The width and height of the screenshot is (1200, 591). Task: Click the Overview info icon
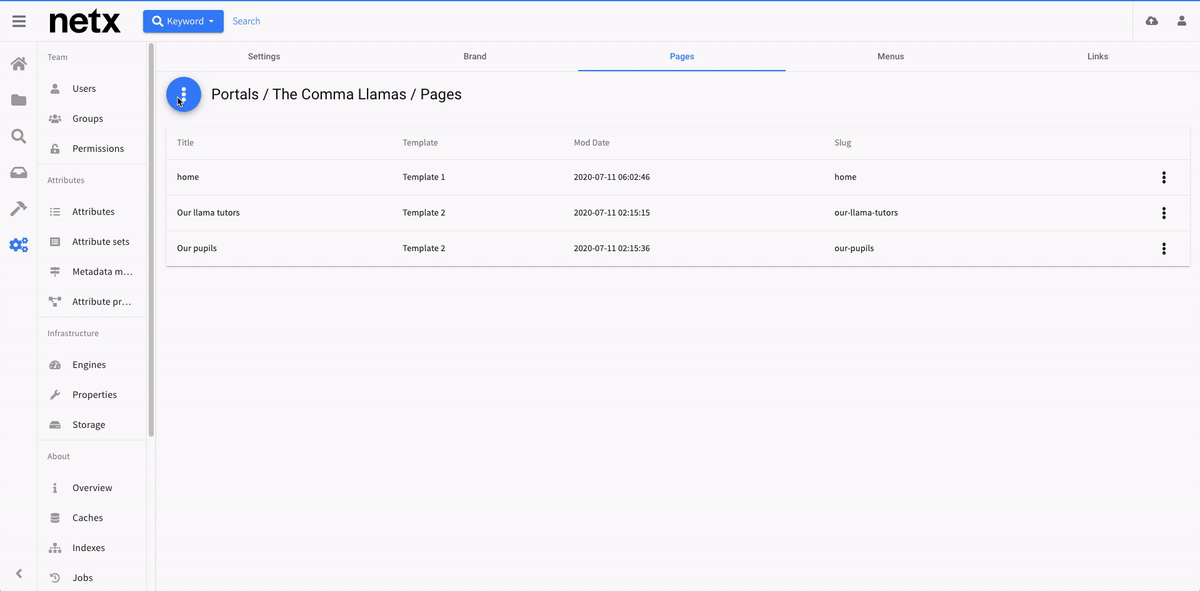point(55,488)
